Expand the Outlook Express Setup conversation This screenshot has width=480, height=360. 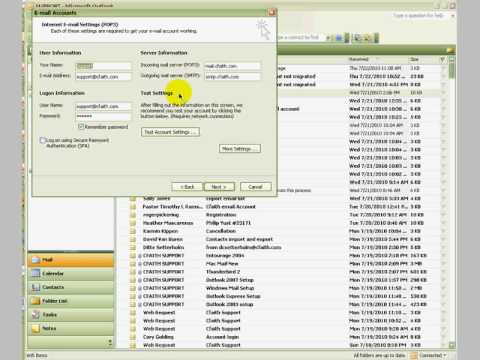click(140, 296)
